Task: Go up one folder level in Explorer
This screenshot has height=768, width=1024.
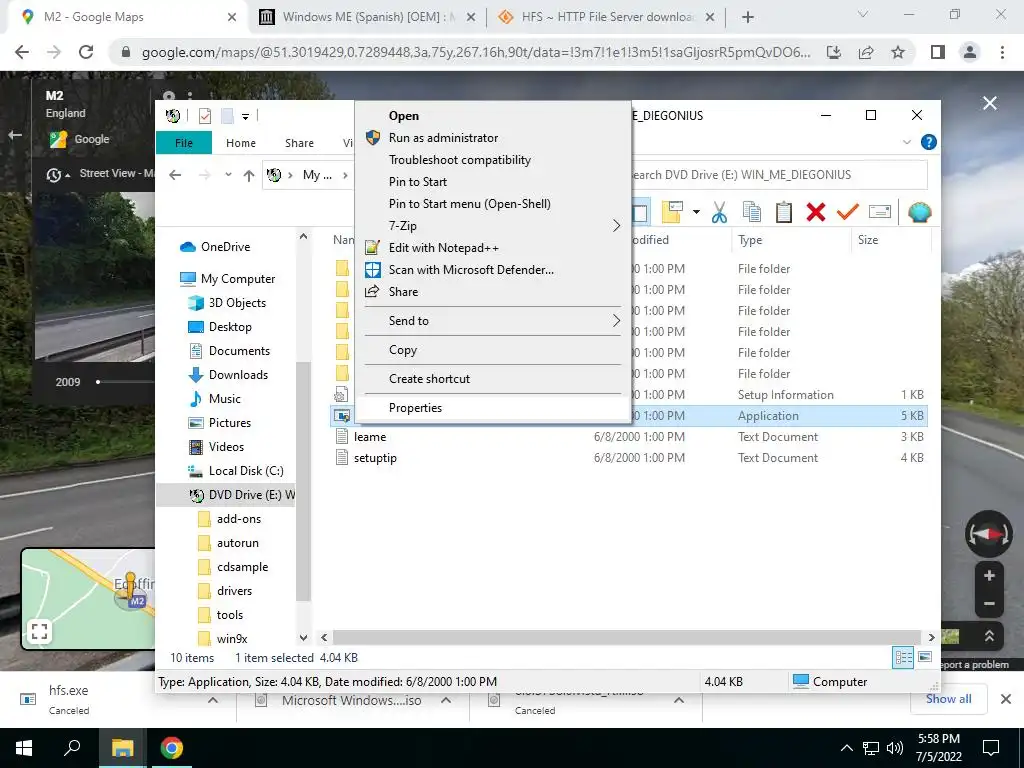Action: point(249,175)
